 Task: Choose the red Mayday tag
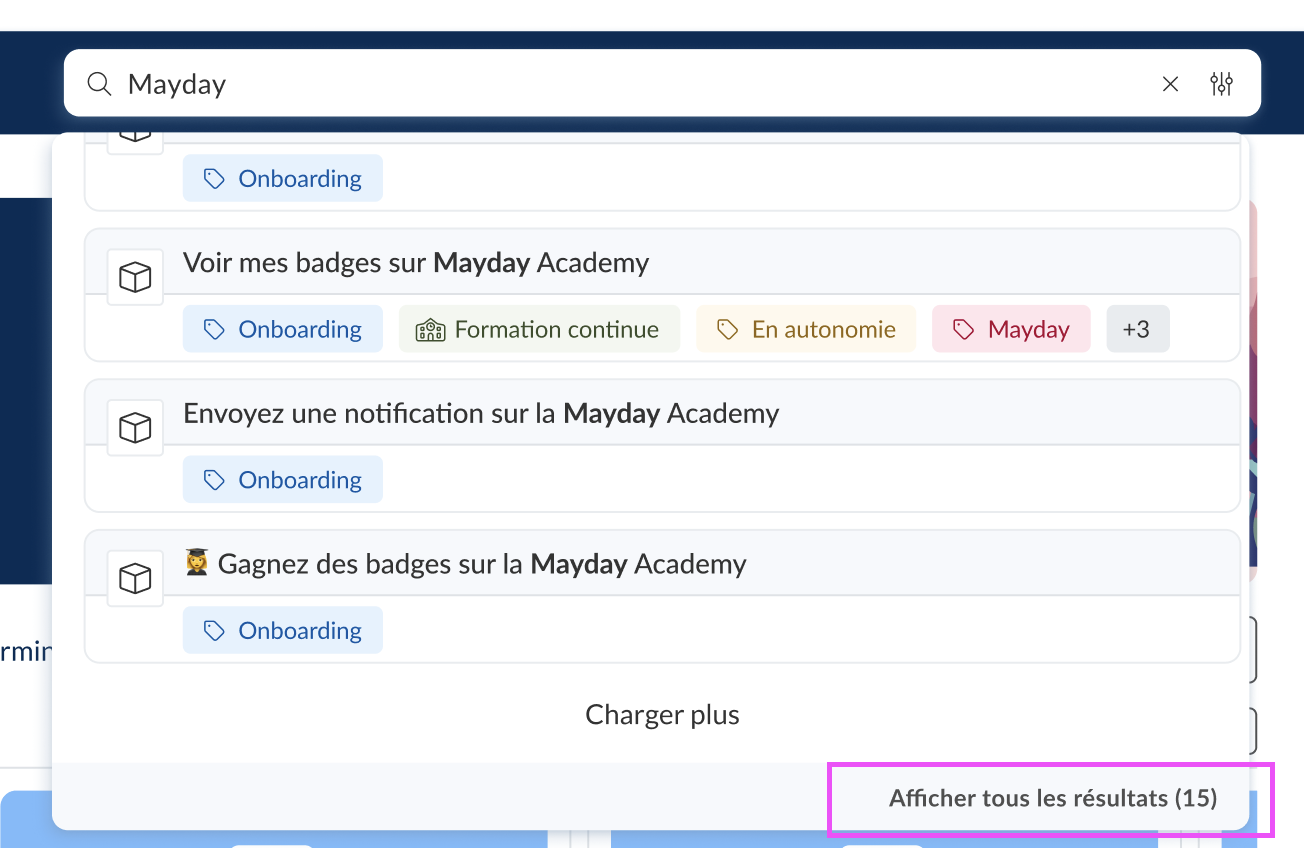pyautogui.click(x=1011, y=329)
